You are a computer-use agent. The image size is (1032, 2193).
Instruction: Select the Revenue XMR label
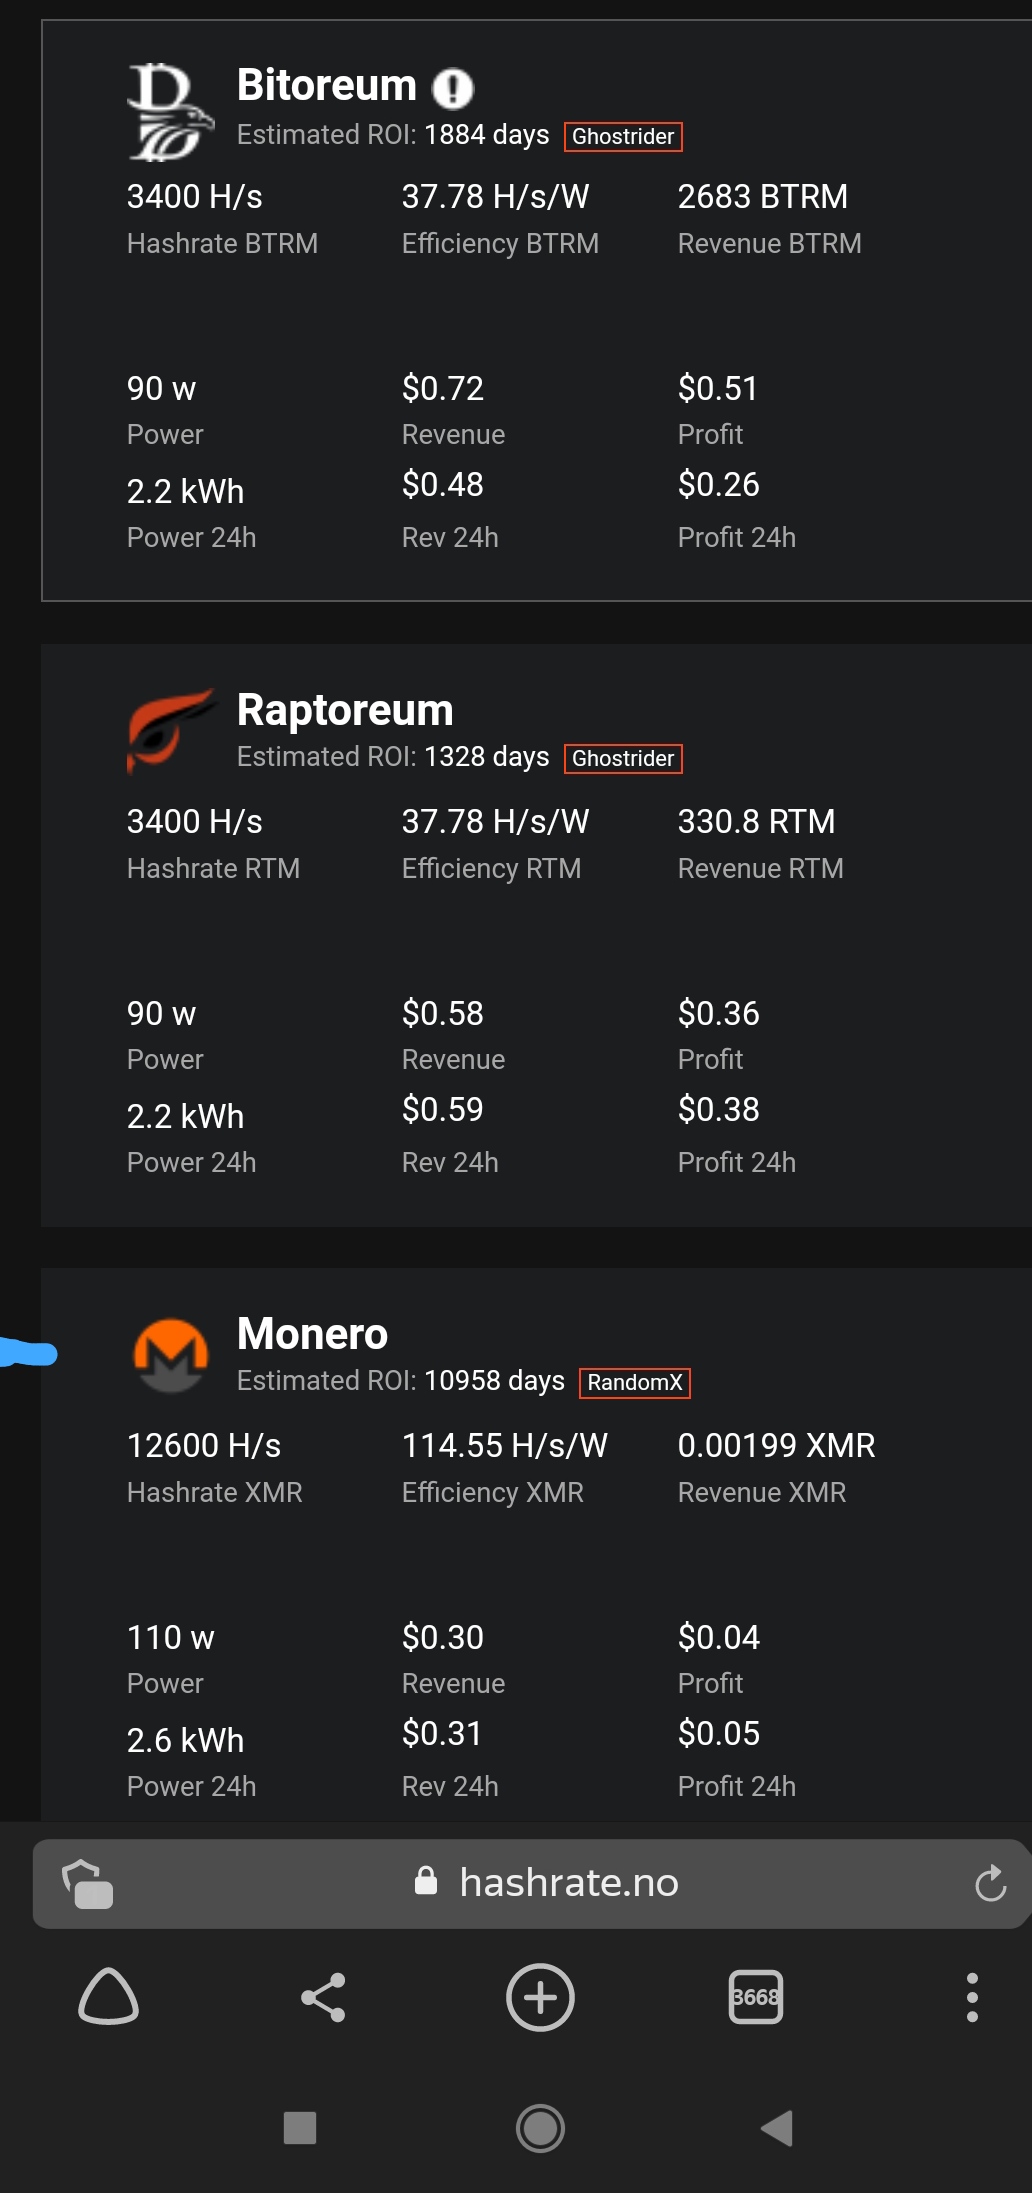pos(761,1493)
